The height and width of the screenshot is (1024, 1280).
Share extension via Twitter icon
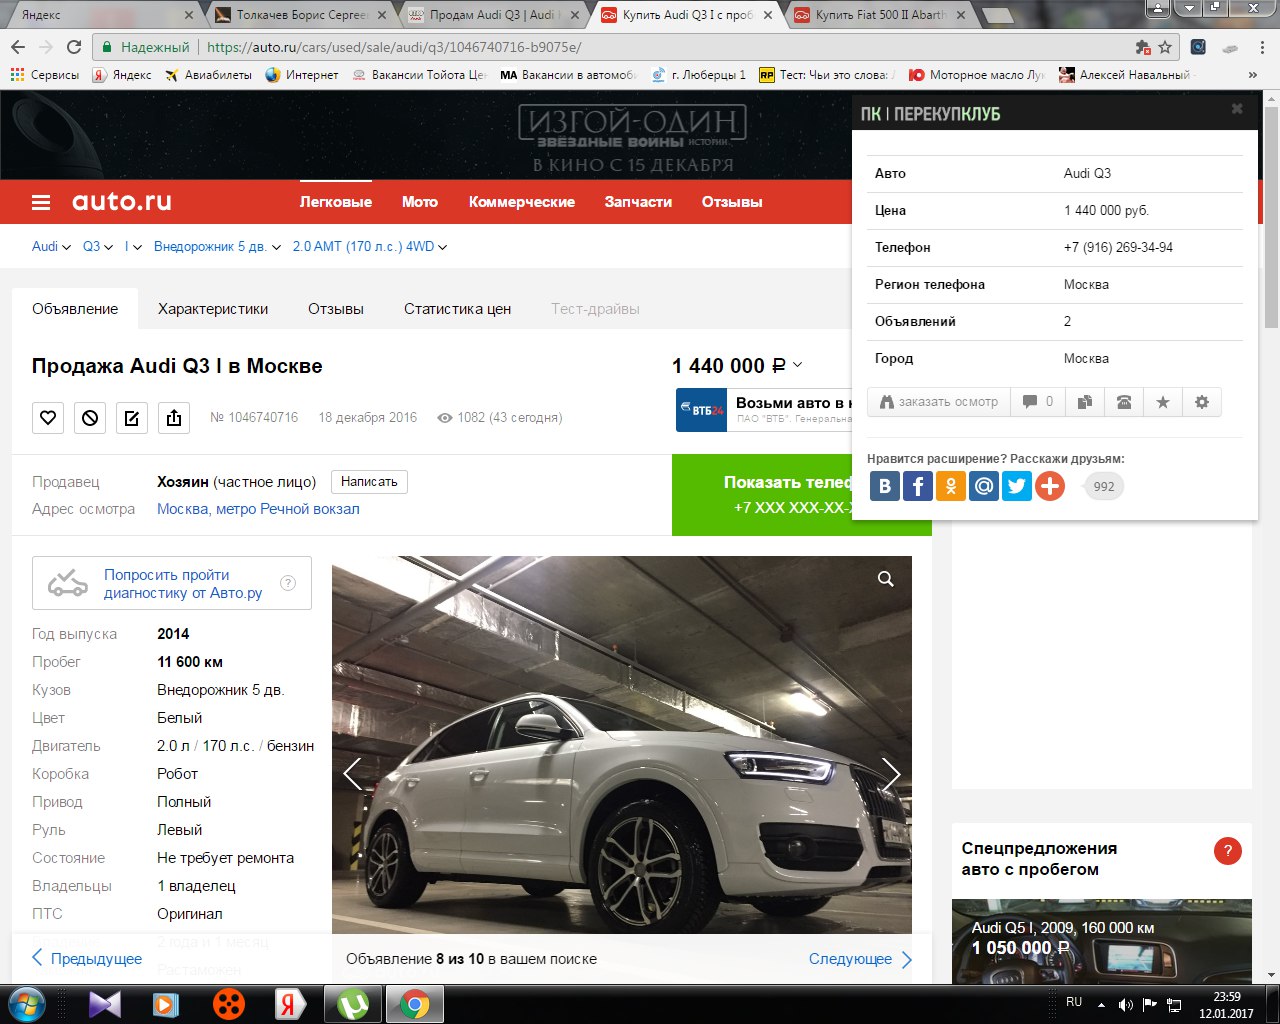(1017, 486)
